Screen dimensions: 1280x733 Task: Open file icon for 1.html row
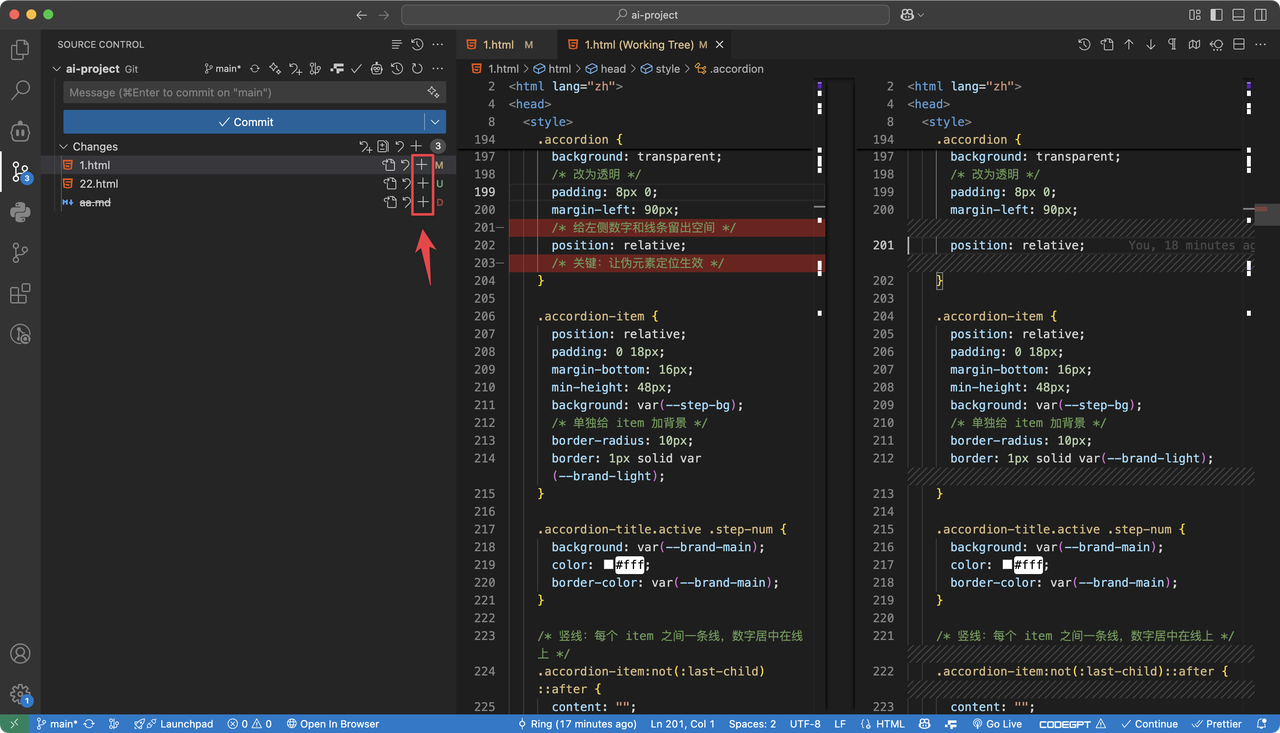tap(389, 165)
